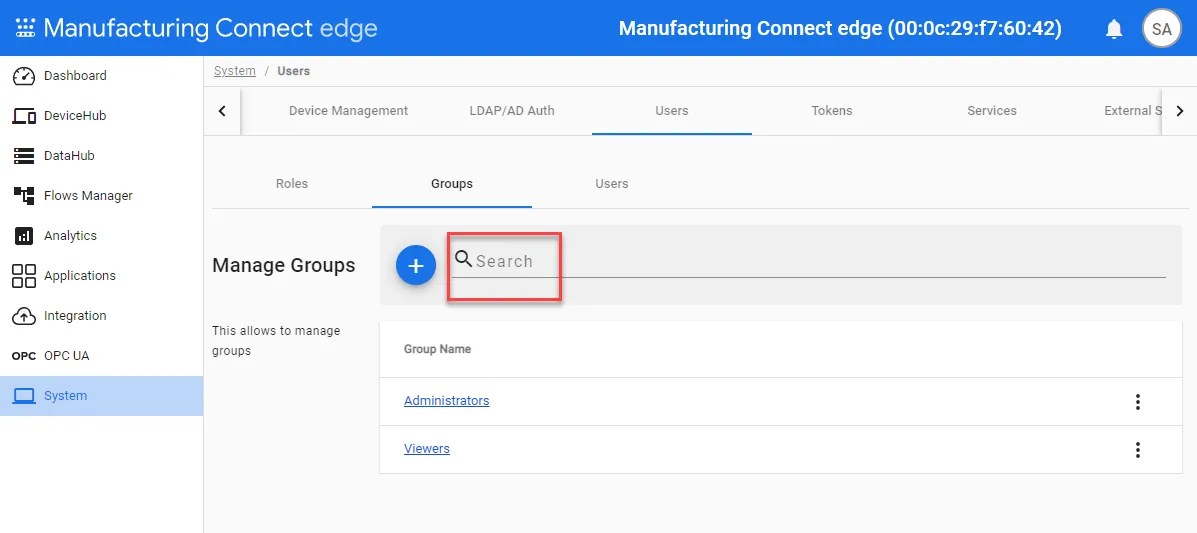The height and width of the screenshot is (533, 1197).
Task: Click the magnifier search icon
Action: coord(463,259)
